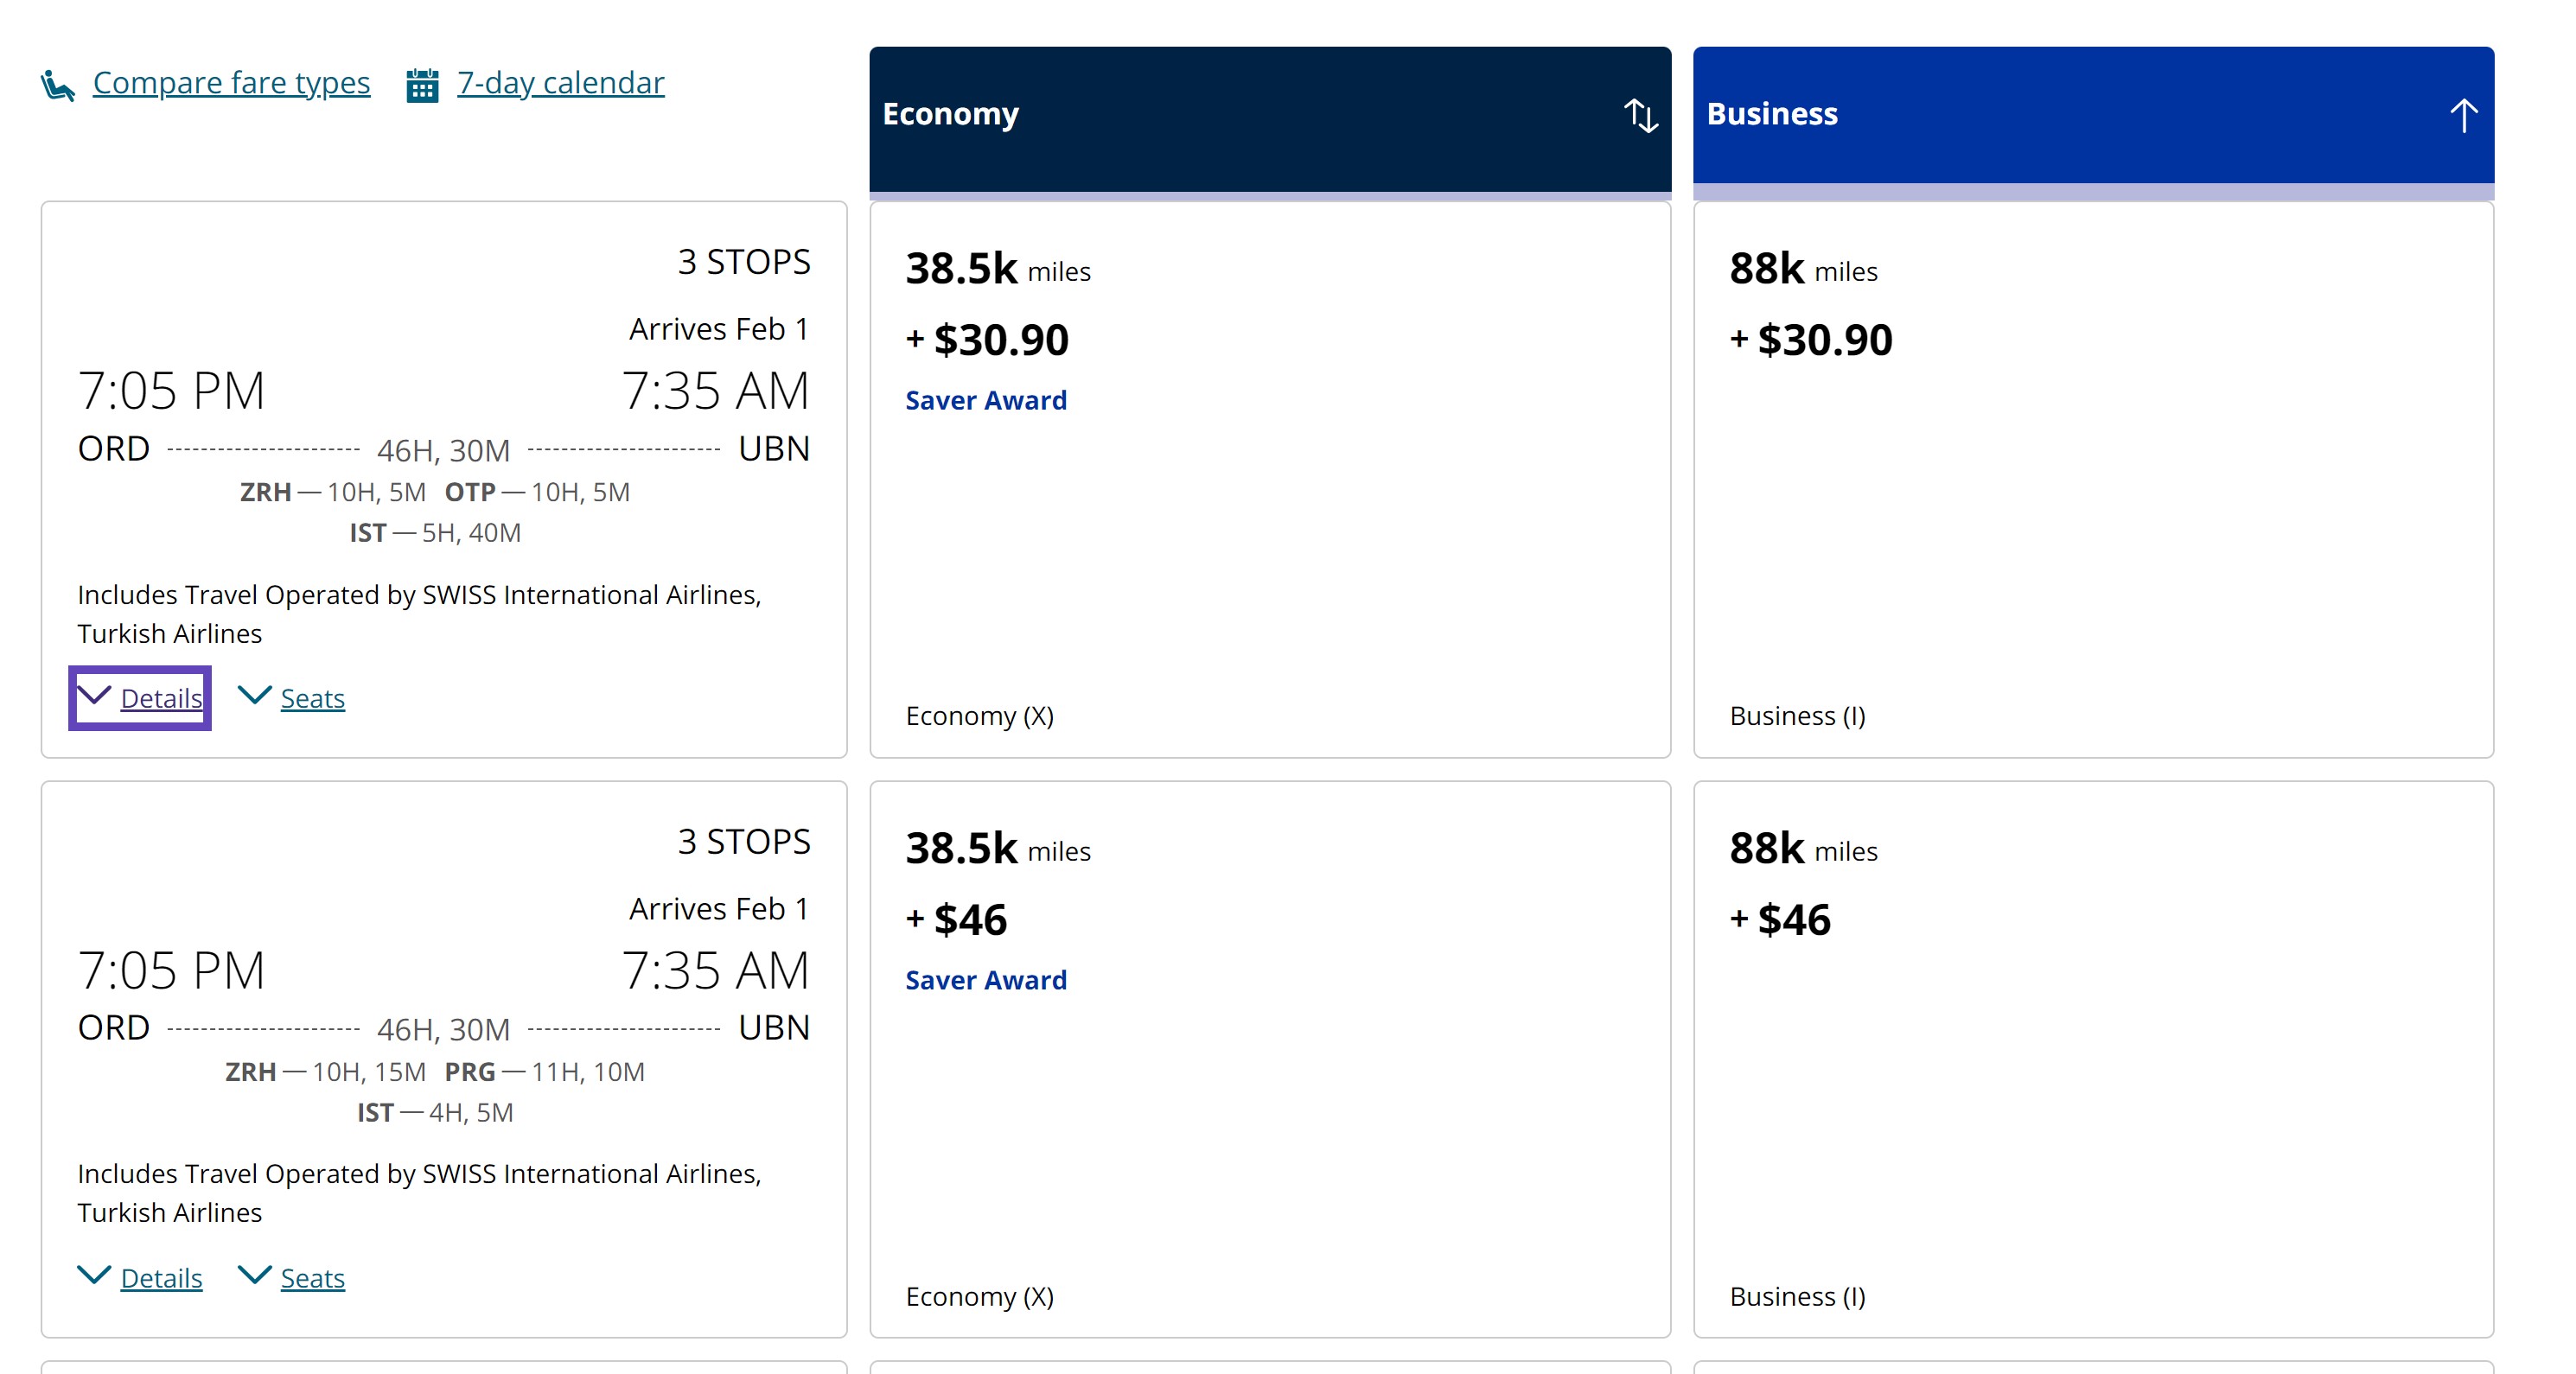Click the chevron next to second flight's Details
The image size is (2576, 1374).
click(x=94, y=1275)
